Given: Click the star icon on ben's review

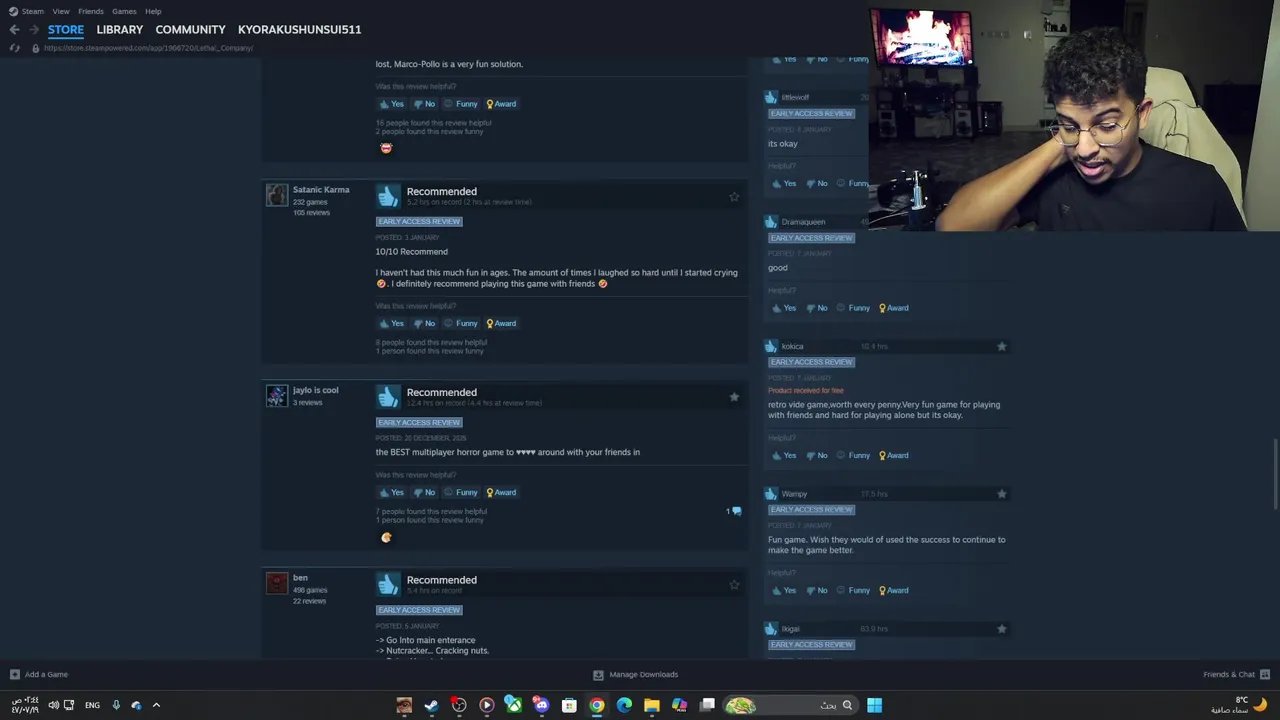Looking at the screenshot, I should (x=734, y=585).
